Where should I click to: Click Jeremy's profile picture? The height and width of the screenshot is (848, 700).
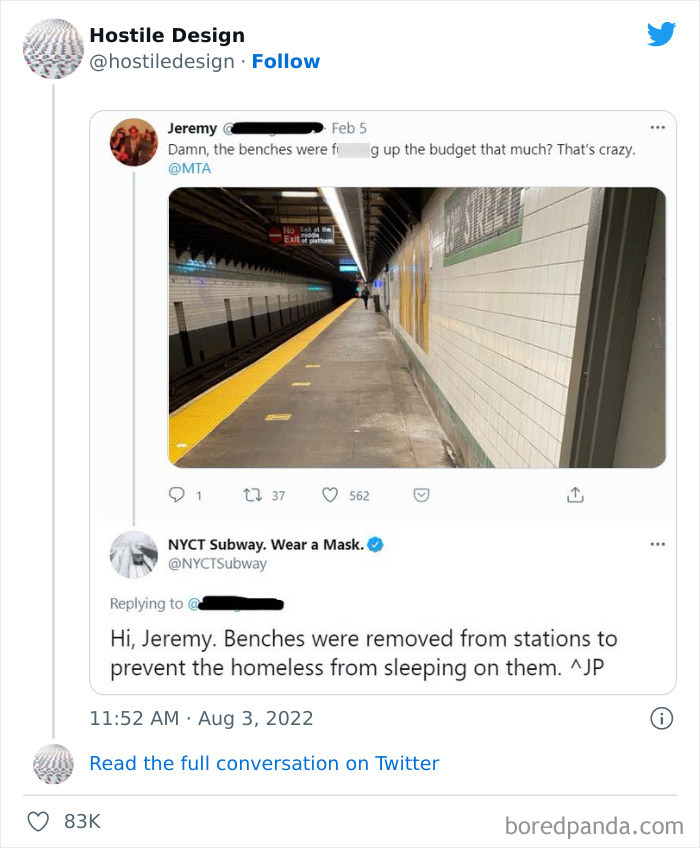tap(134, 142)
